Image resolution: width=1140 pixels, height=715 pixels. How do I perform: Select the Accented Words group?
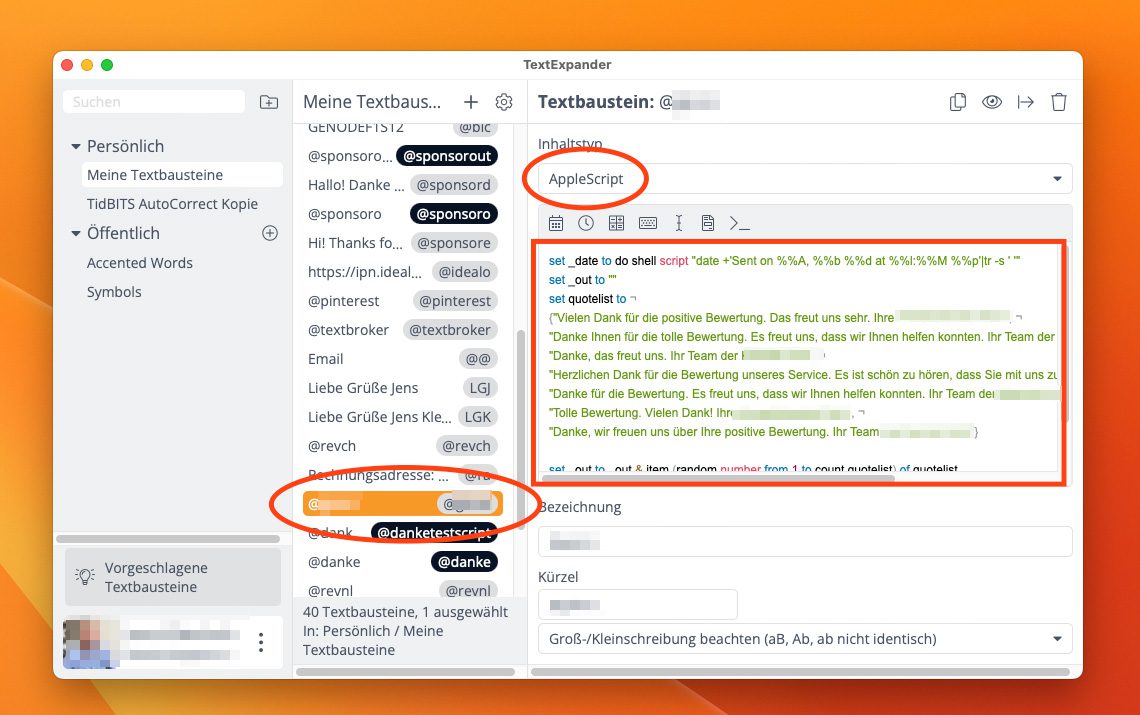pyautogui.click(x=140, y=262)
